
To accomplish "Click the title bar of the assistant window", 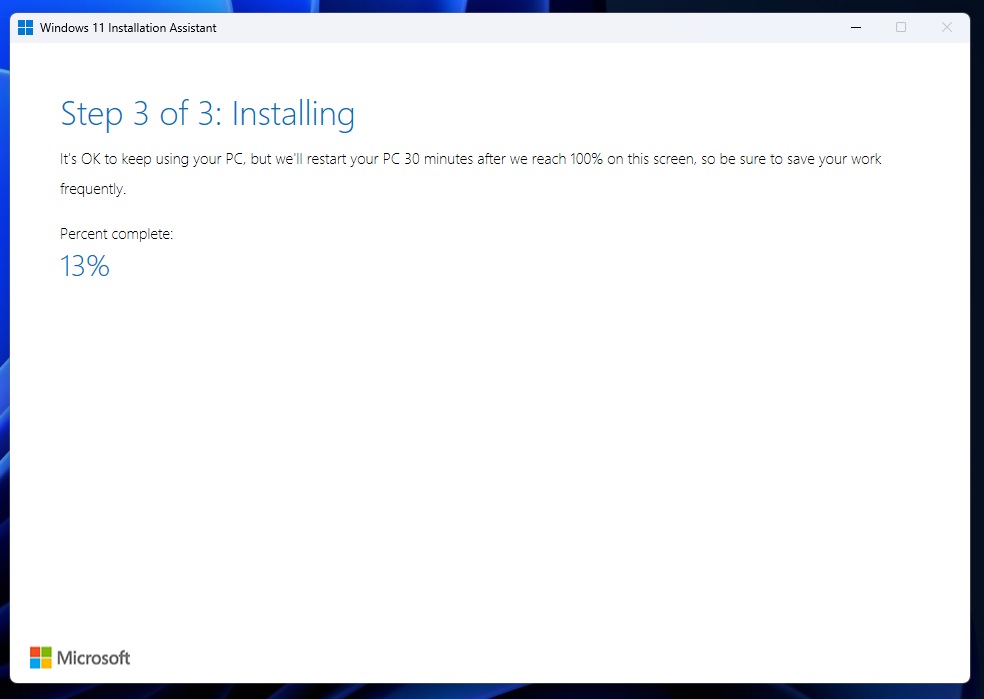I will point(500,27).
